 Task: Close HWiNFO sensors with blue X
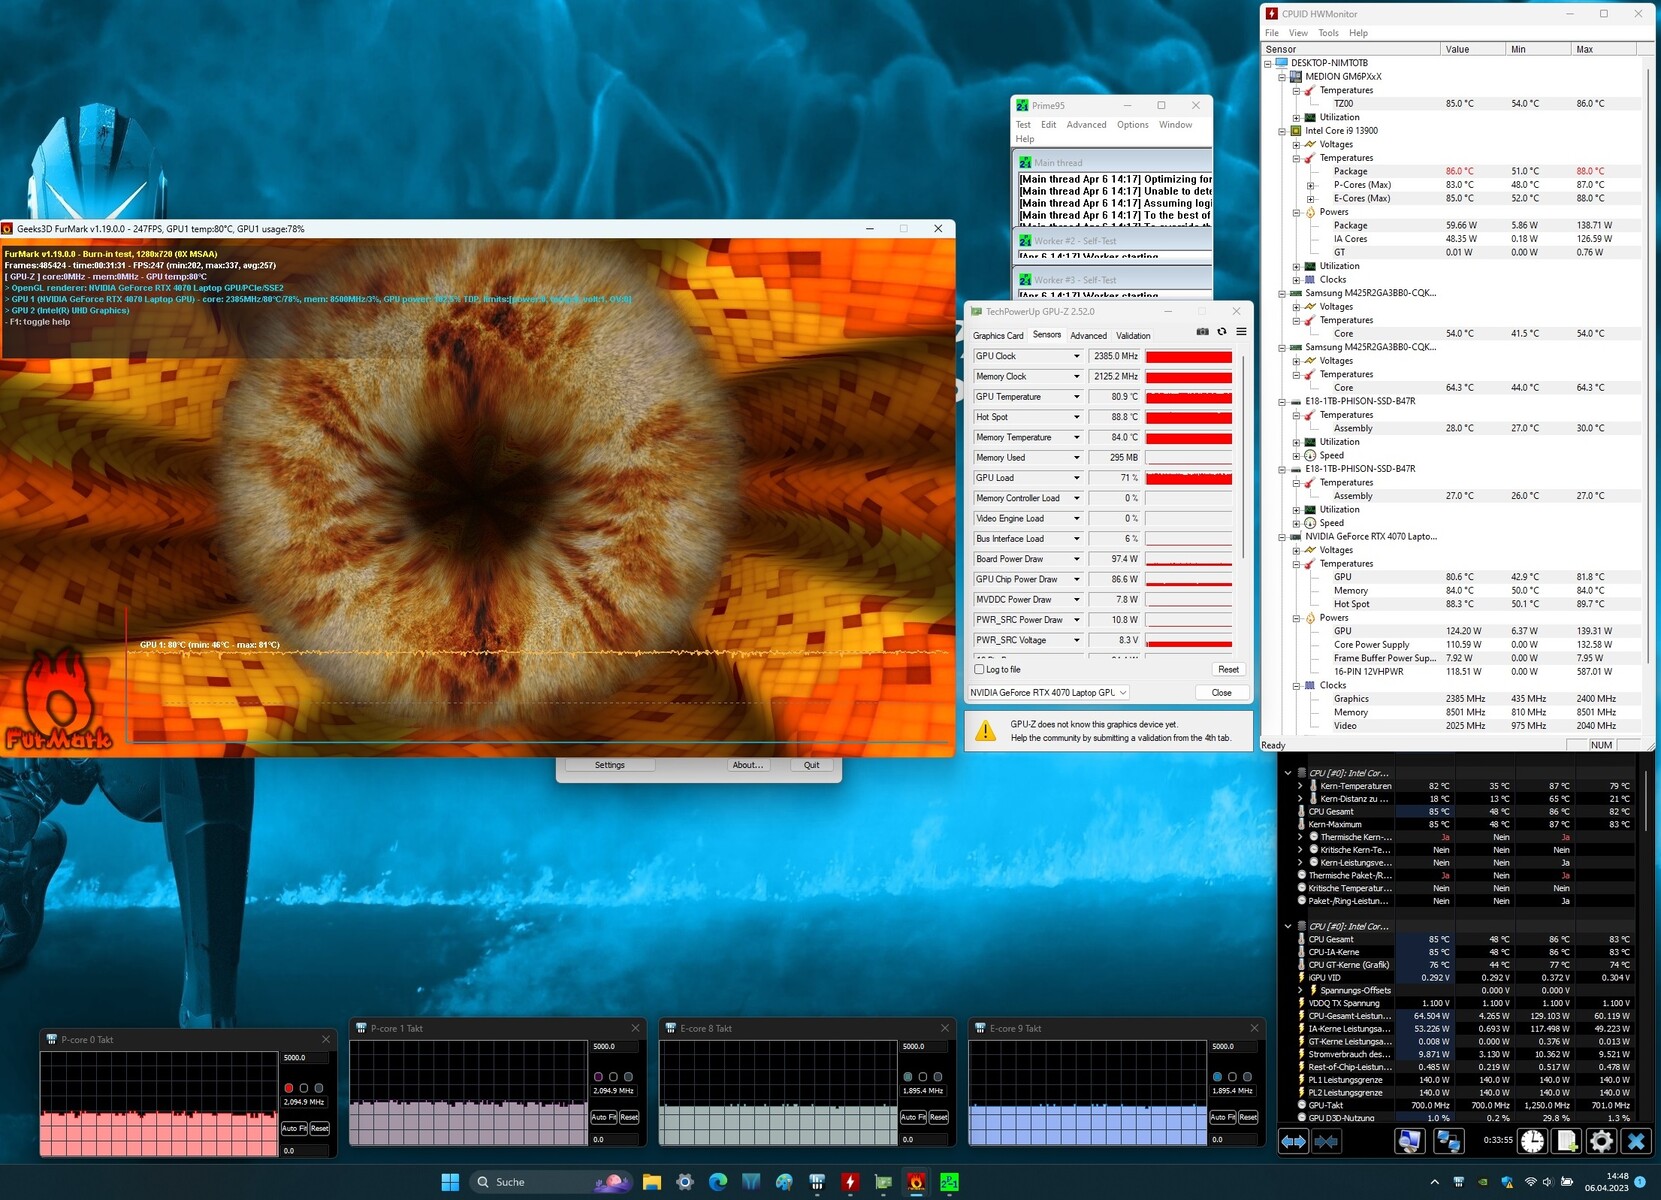[1636, 1141]
